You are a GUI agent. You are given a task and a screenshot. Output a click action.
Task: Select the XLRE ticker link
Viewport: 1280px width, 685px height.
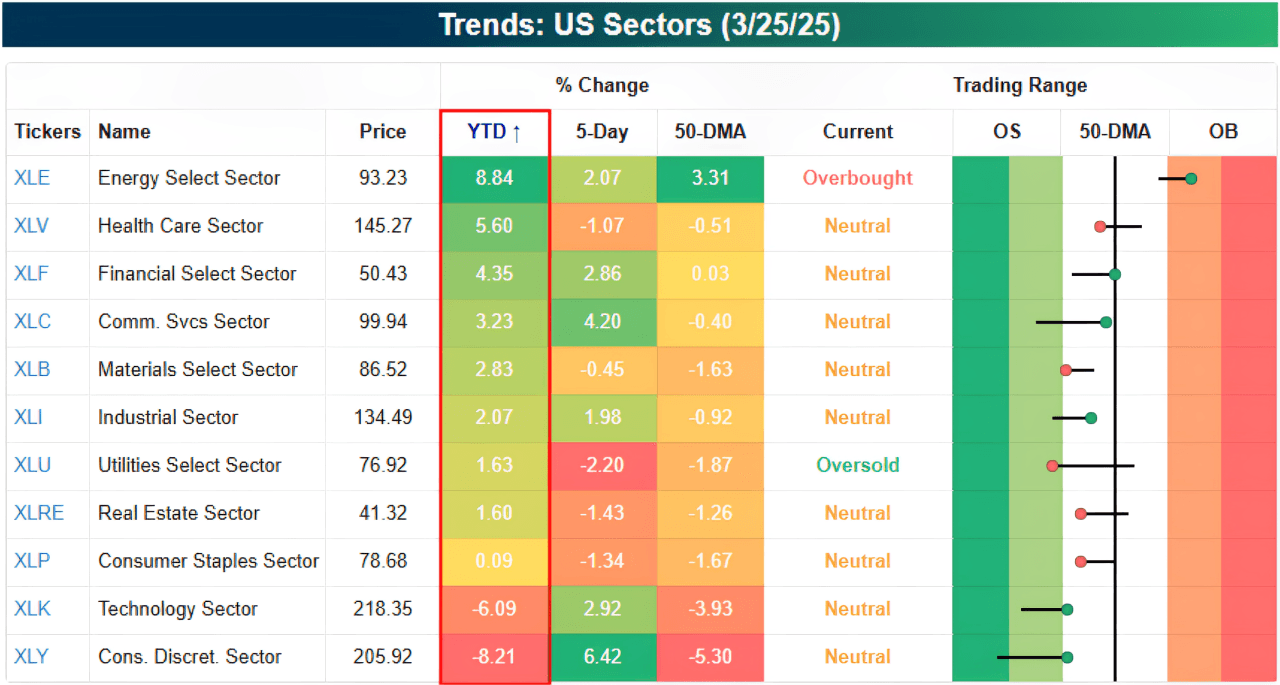pyautogui.click(x=39, y=513)
